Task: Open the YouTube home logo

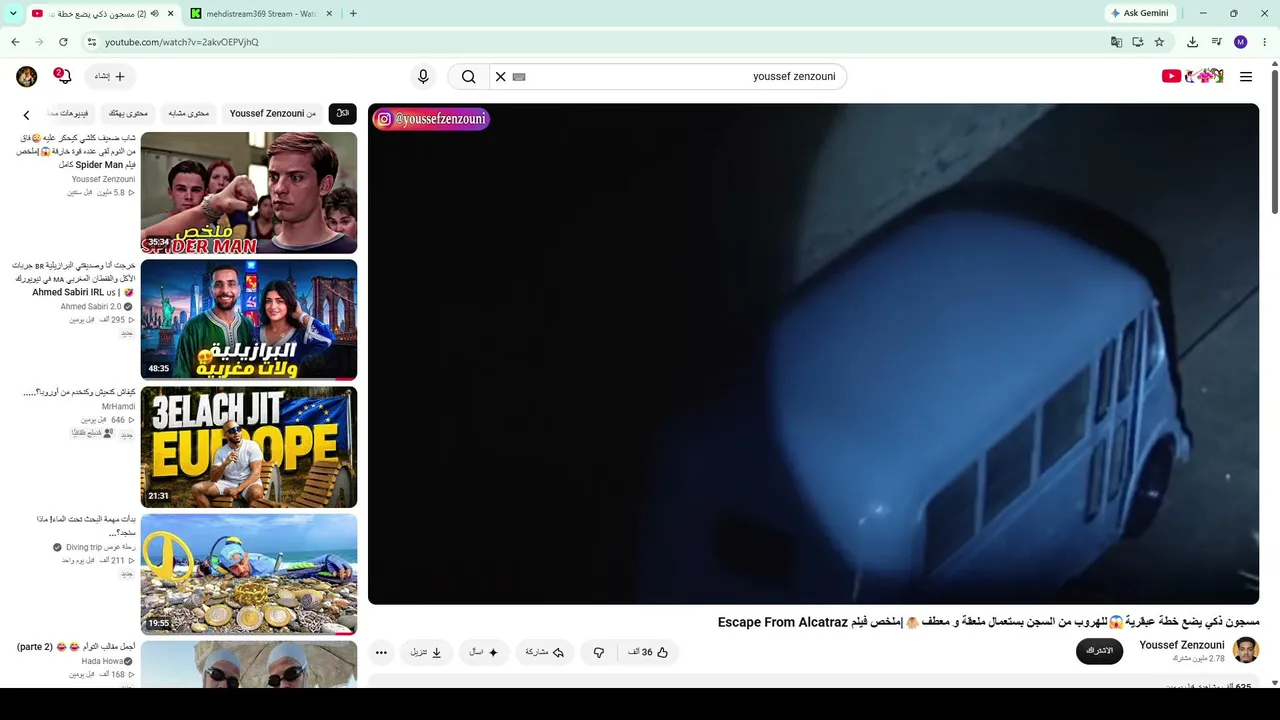Action: (1192, 76)
